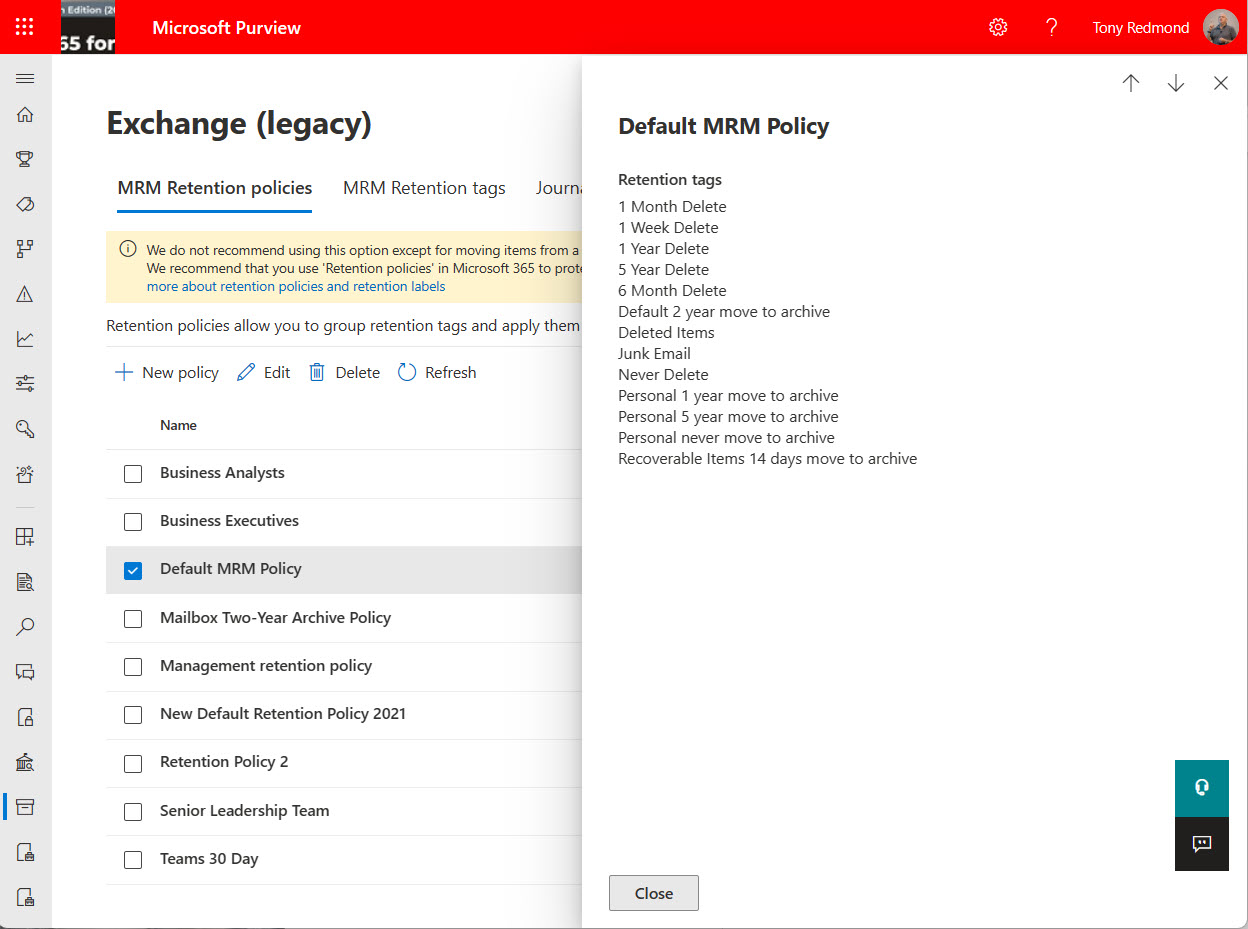
Task: Open the document lock sidebar icon
Action: coord(25,717)
